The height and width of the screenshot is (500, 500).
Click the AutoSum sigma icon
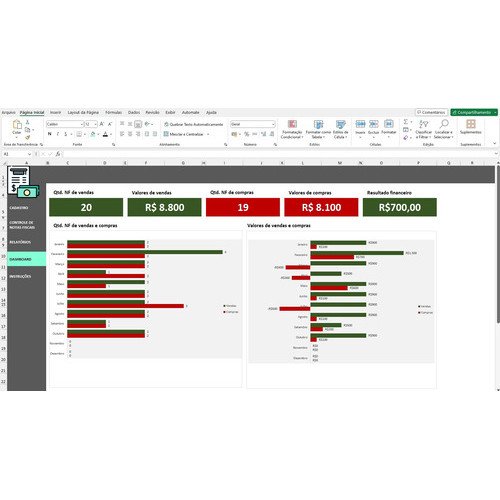[406, 122]
